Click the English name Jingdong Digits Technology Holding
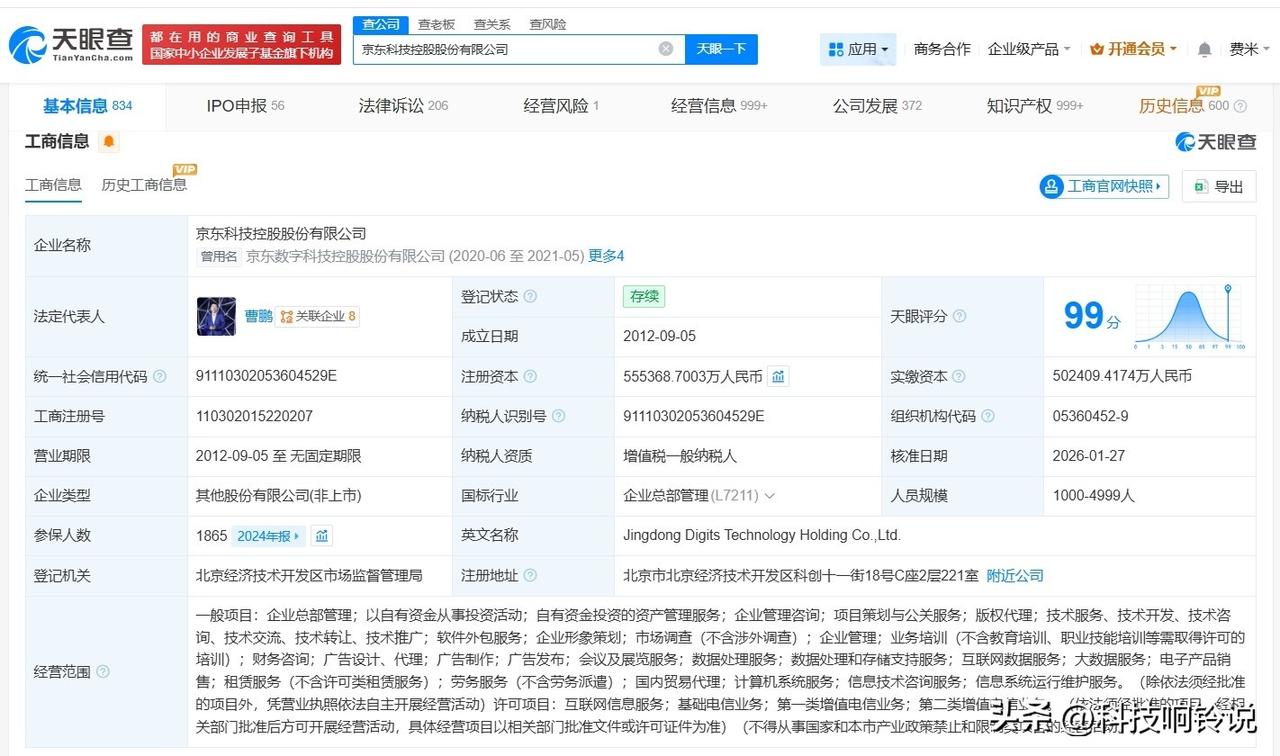The height and width of the screenshot is (756, 1280). [762, 536]
